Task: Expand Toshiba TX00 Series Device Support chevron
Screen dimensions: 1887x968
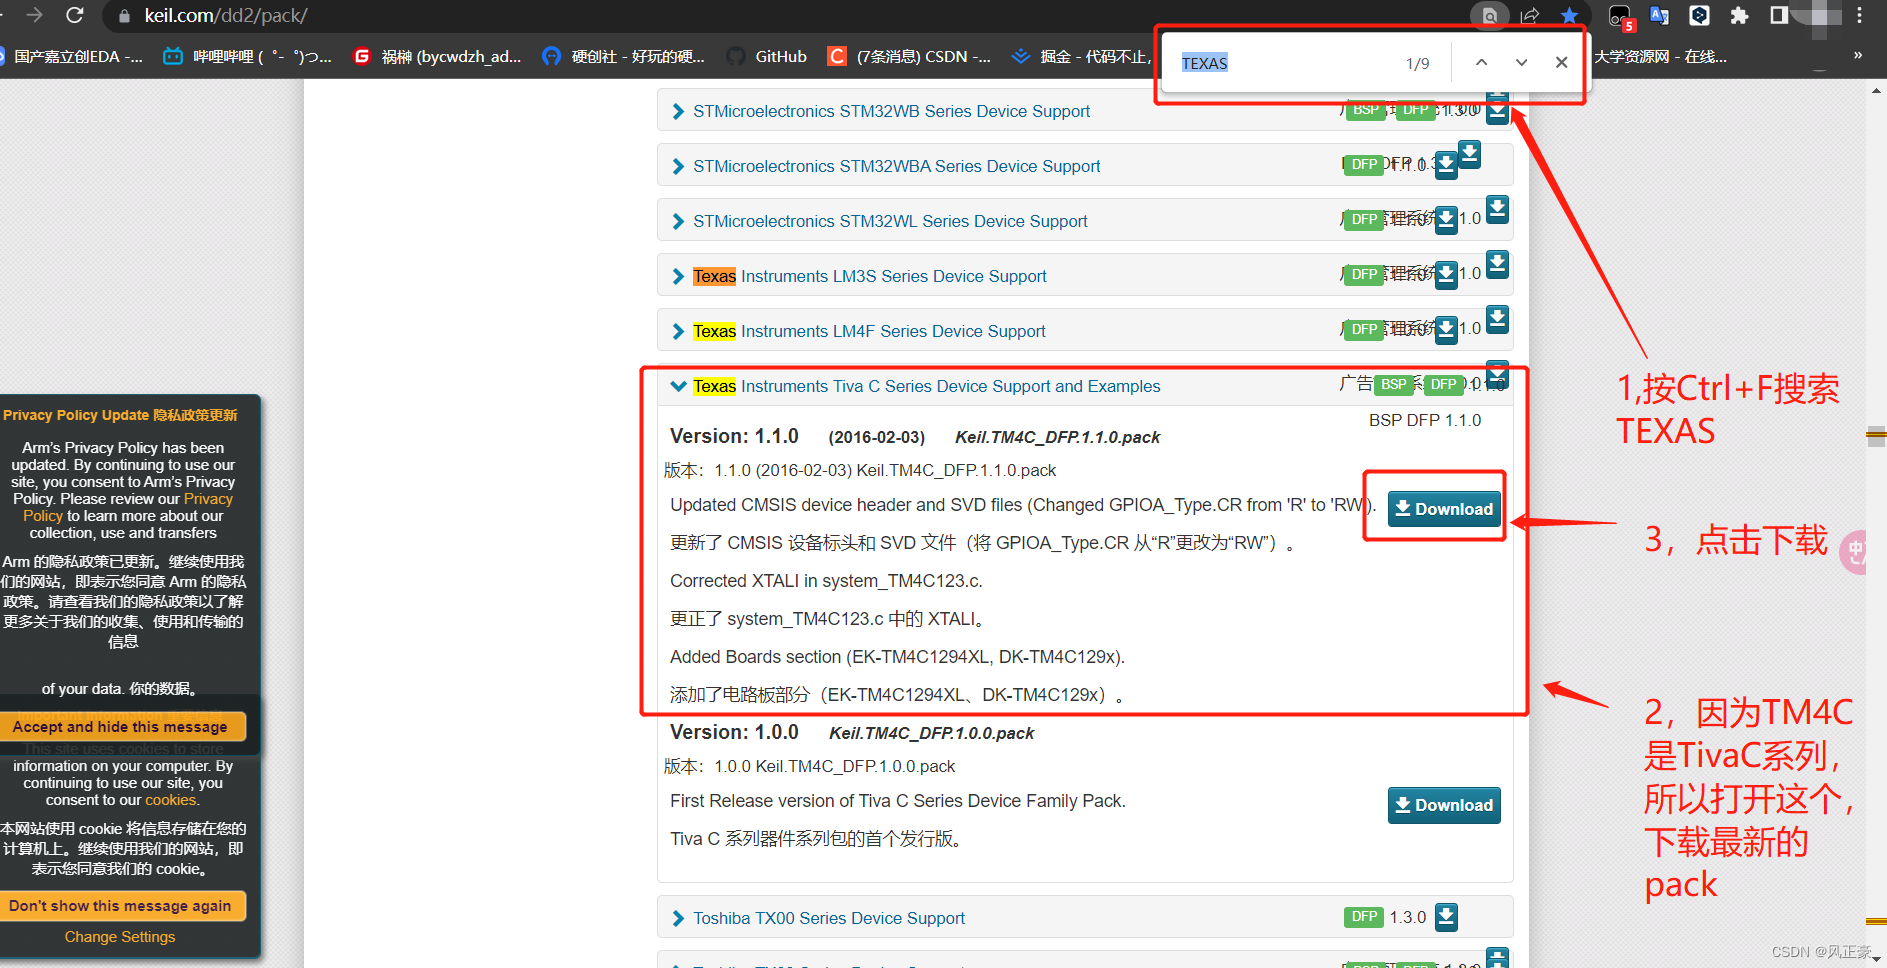Action: (678, 918)
